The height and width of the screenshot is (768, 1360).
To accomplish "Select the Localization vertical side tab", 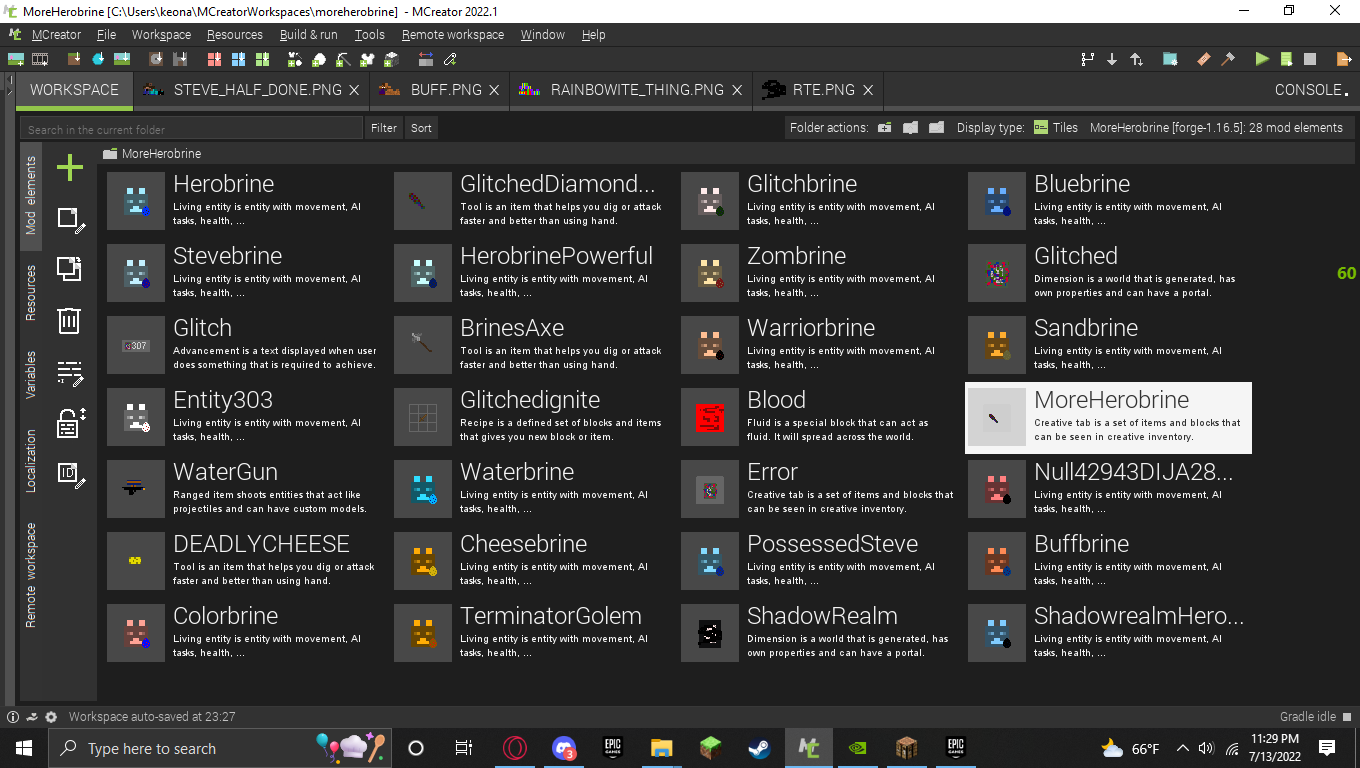I will [31, 461].
